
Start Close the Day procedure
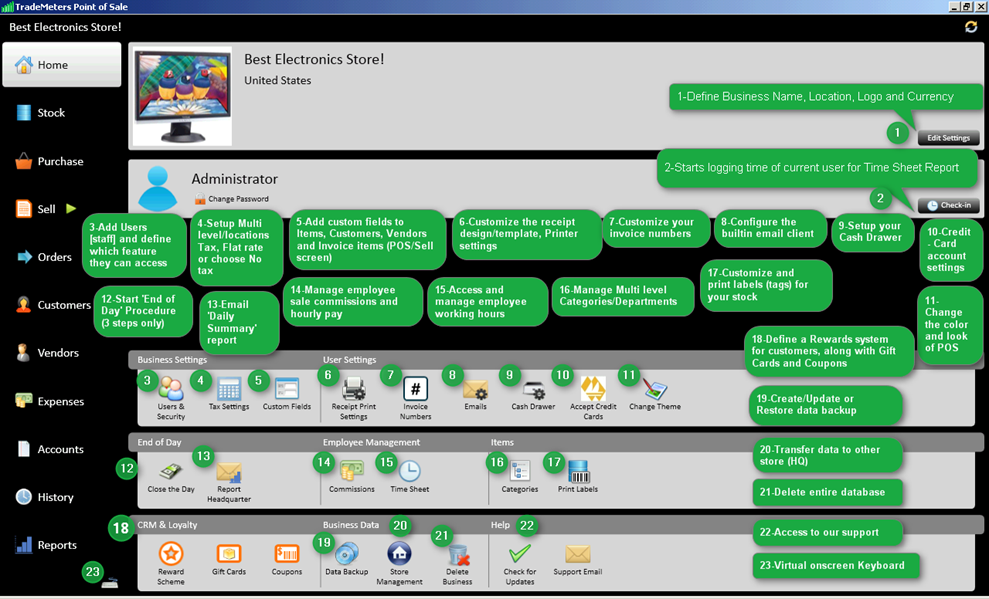click(x=171, y=472)
